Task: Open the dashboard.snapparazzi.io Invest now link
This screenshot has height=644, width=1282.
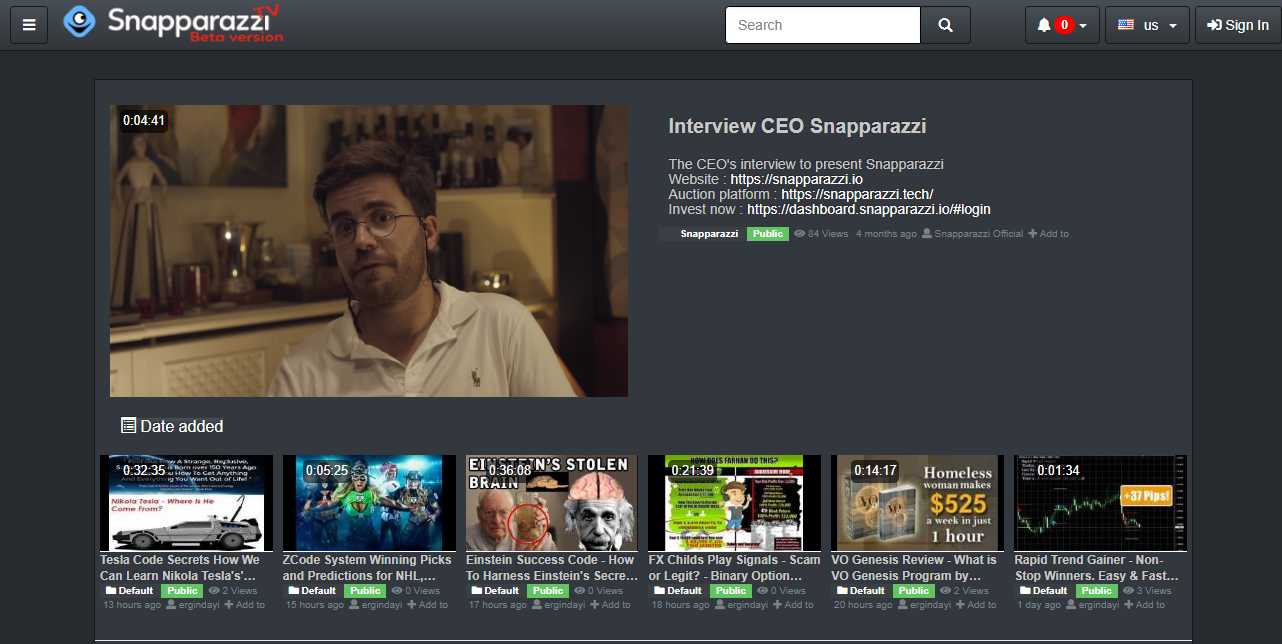Action: (x=868, y=209)
